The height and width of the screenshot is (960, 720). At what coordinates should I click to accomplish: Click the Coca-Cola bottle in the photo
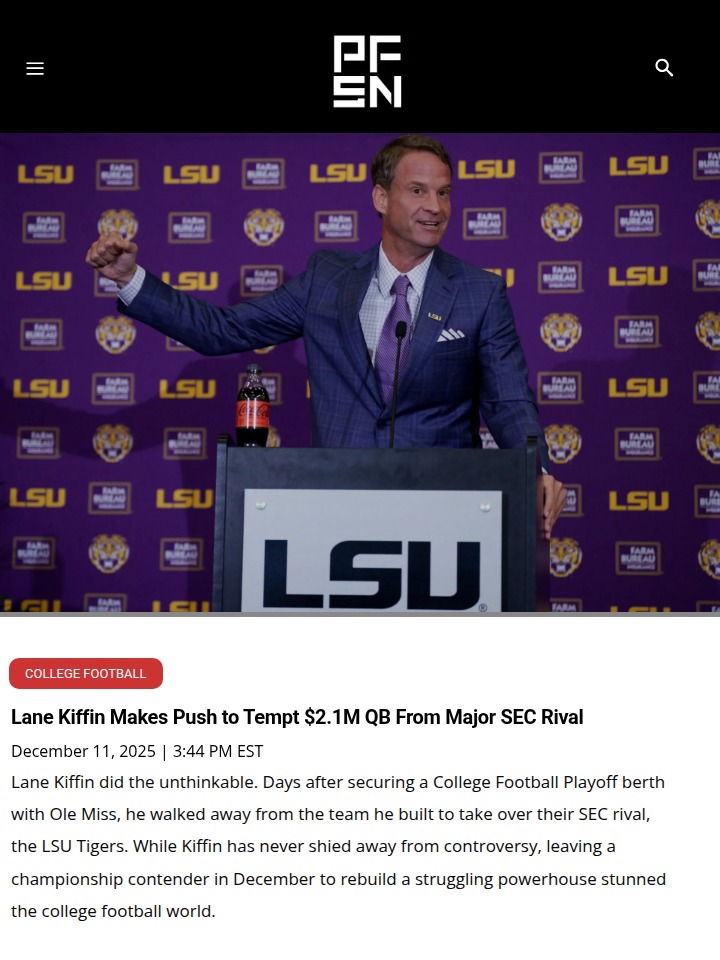click(252, 405)
